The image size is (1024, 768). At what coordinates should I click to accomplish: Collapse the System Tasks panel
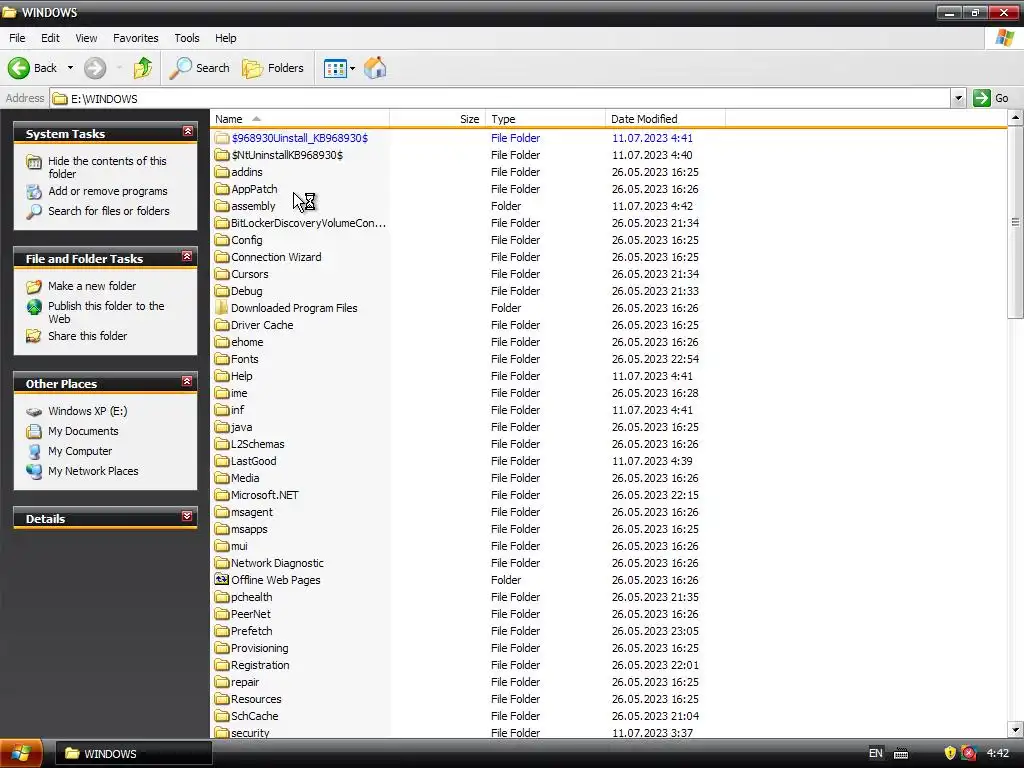click(x=187, y=131)
